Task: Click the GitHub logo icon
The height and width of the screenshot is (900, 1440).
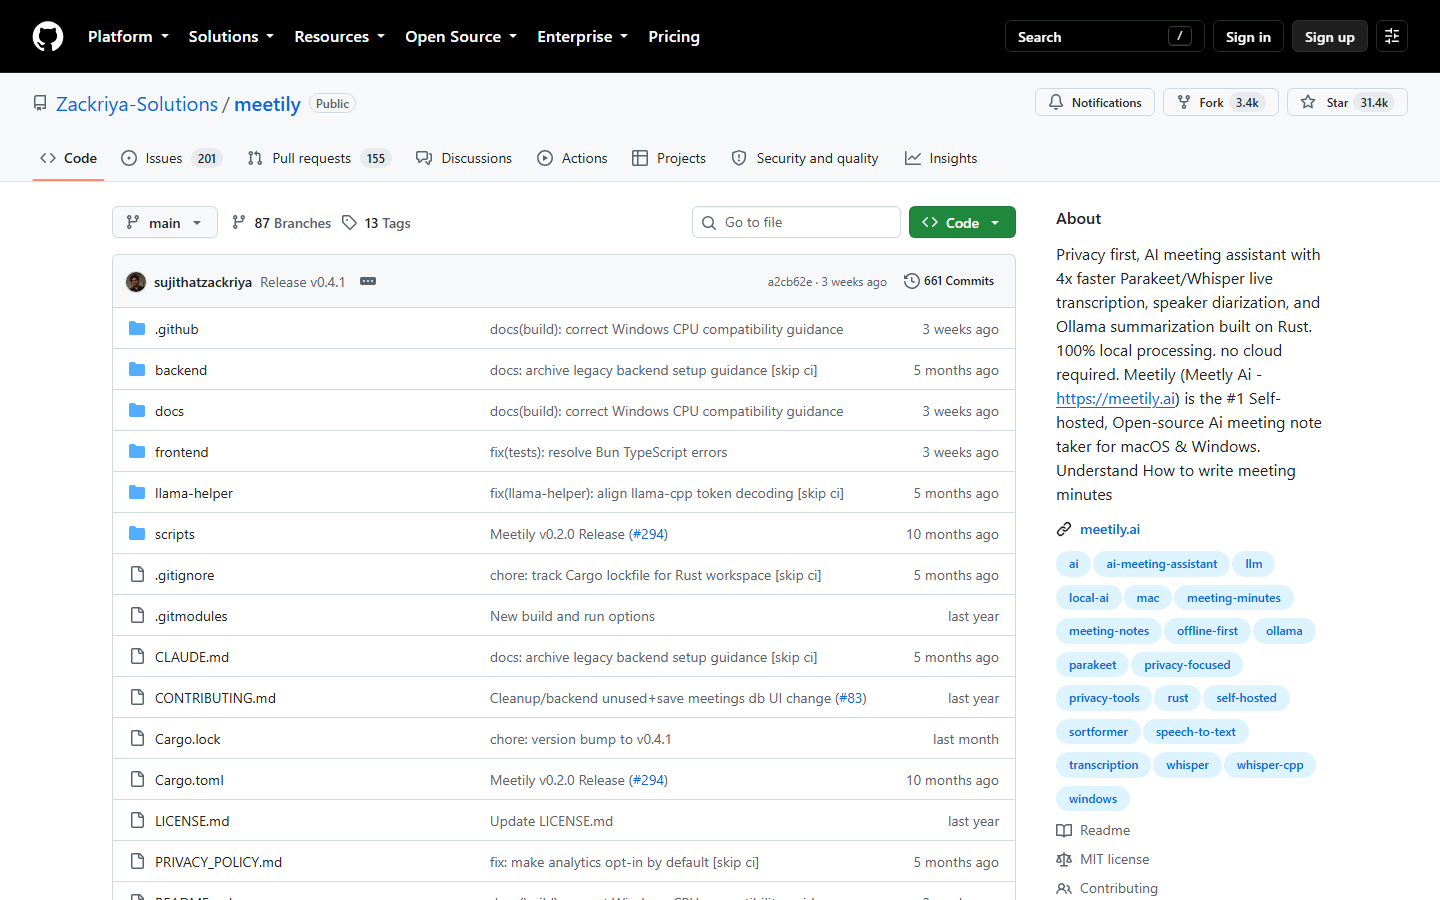Action: click(48, 37)
